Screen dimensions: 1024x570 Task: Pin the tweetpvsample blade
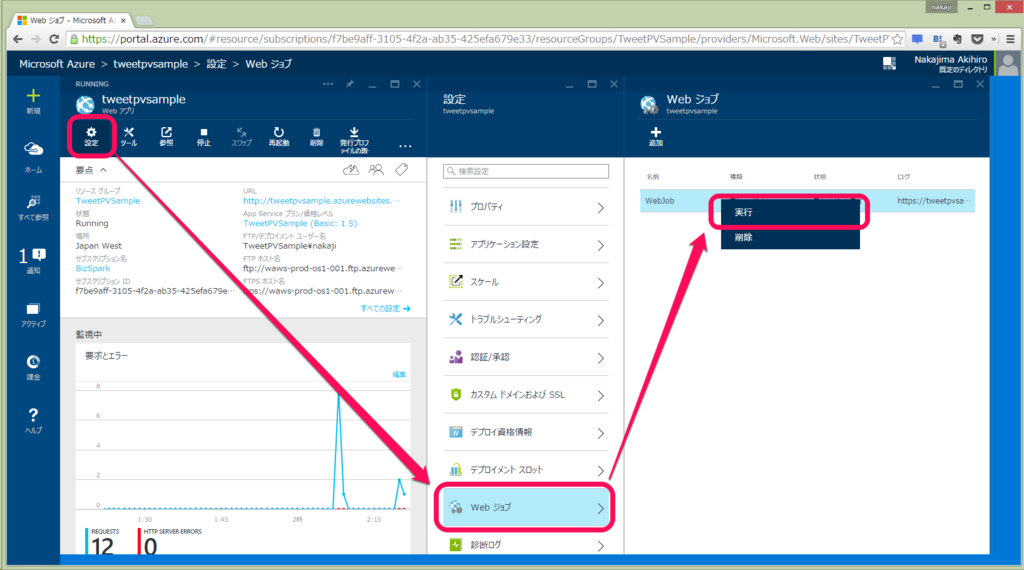[x=350, y=84]
